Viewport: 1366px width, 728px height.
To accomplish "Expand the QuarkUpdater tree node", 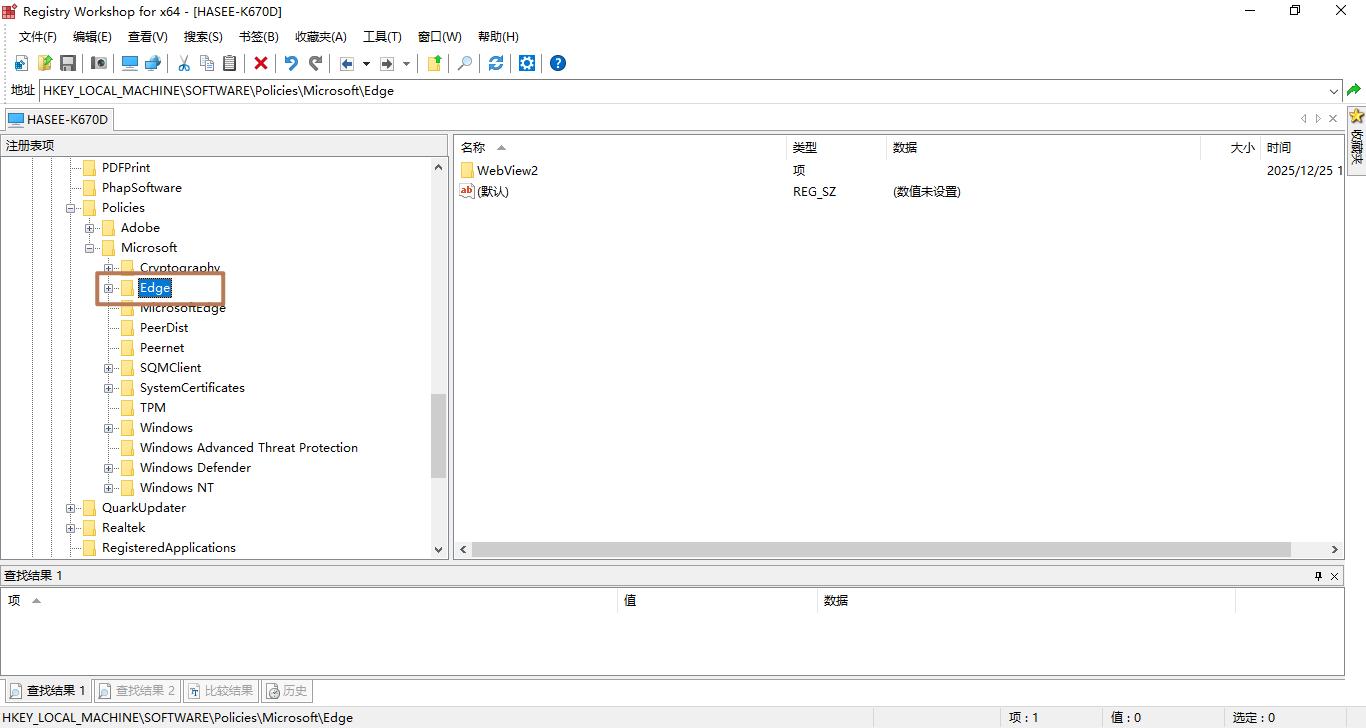I will pos(71,508).
